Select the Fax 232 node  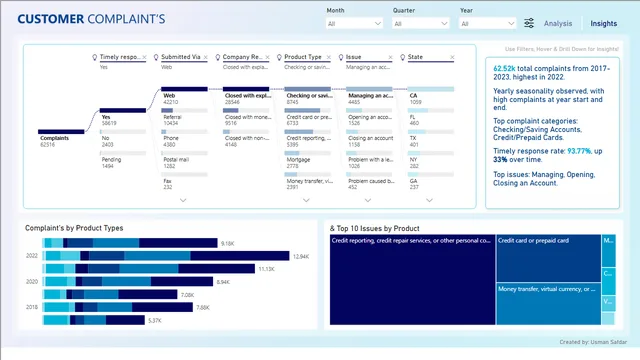coord(184,181)
